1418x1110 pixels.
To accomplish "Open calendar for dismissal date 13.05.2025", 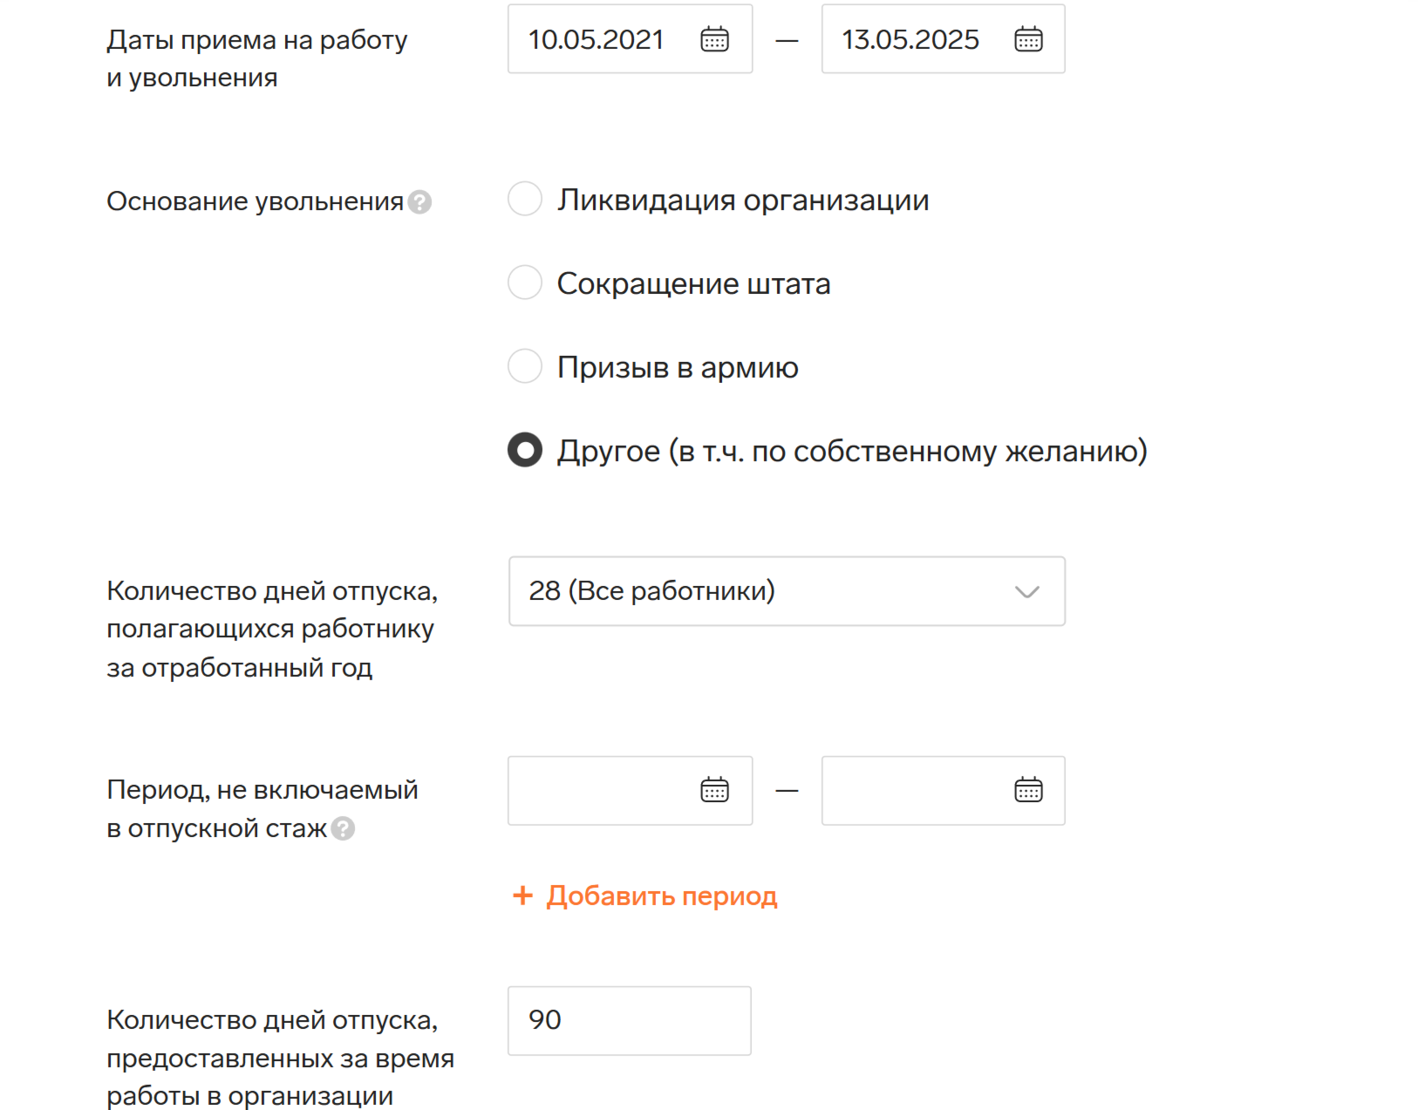I will [1028, 39].
